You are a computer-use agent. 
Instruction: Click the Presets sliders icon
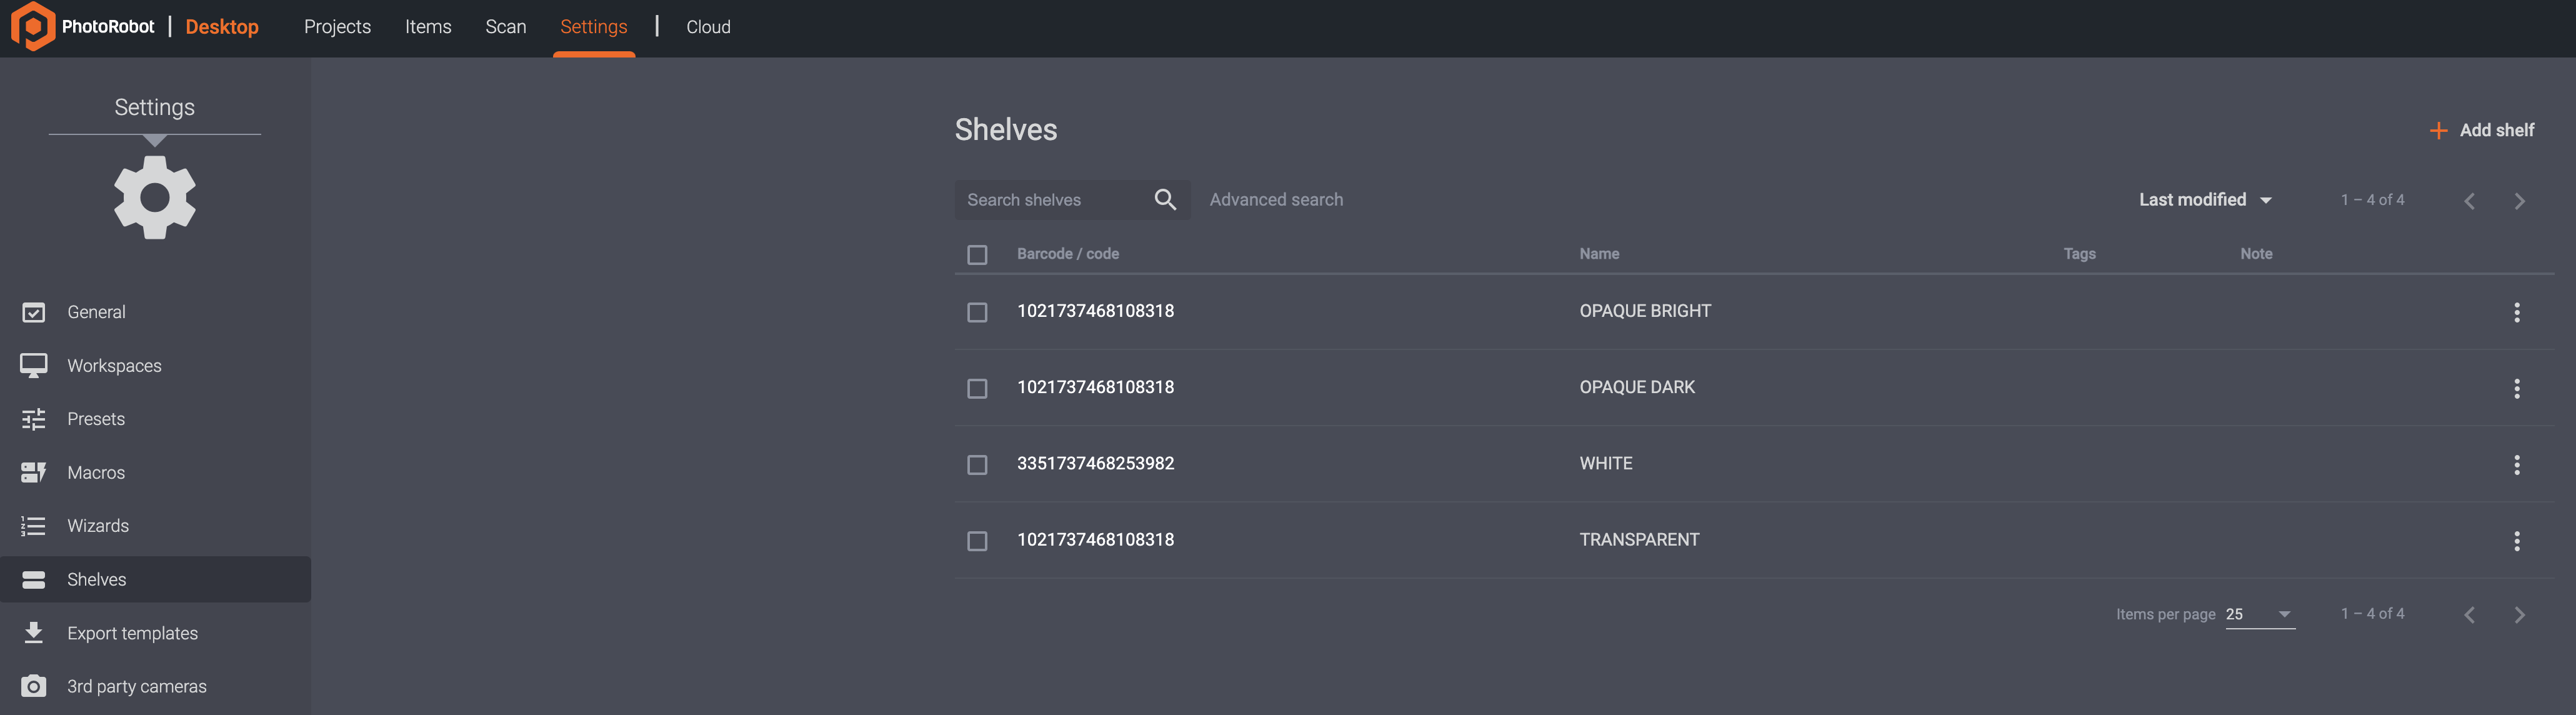[x=33, y=419]
